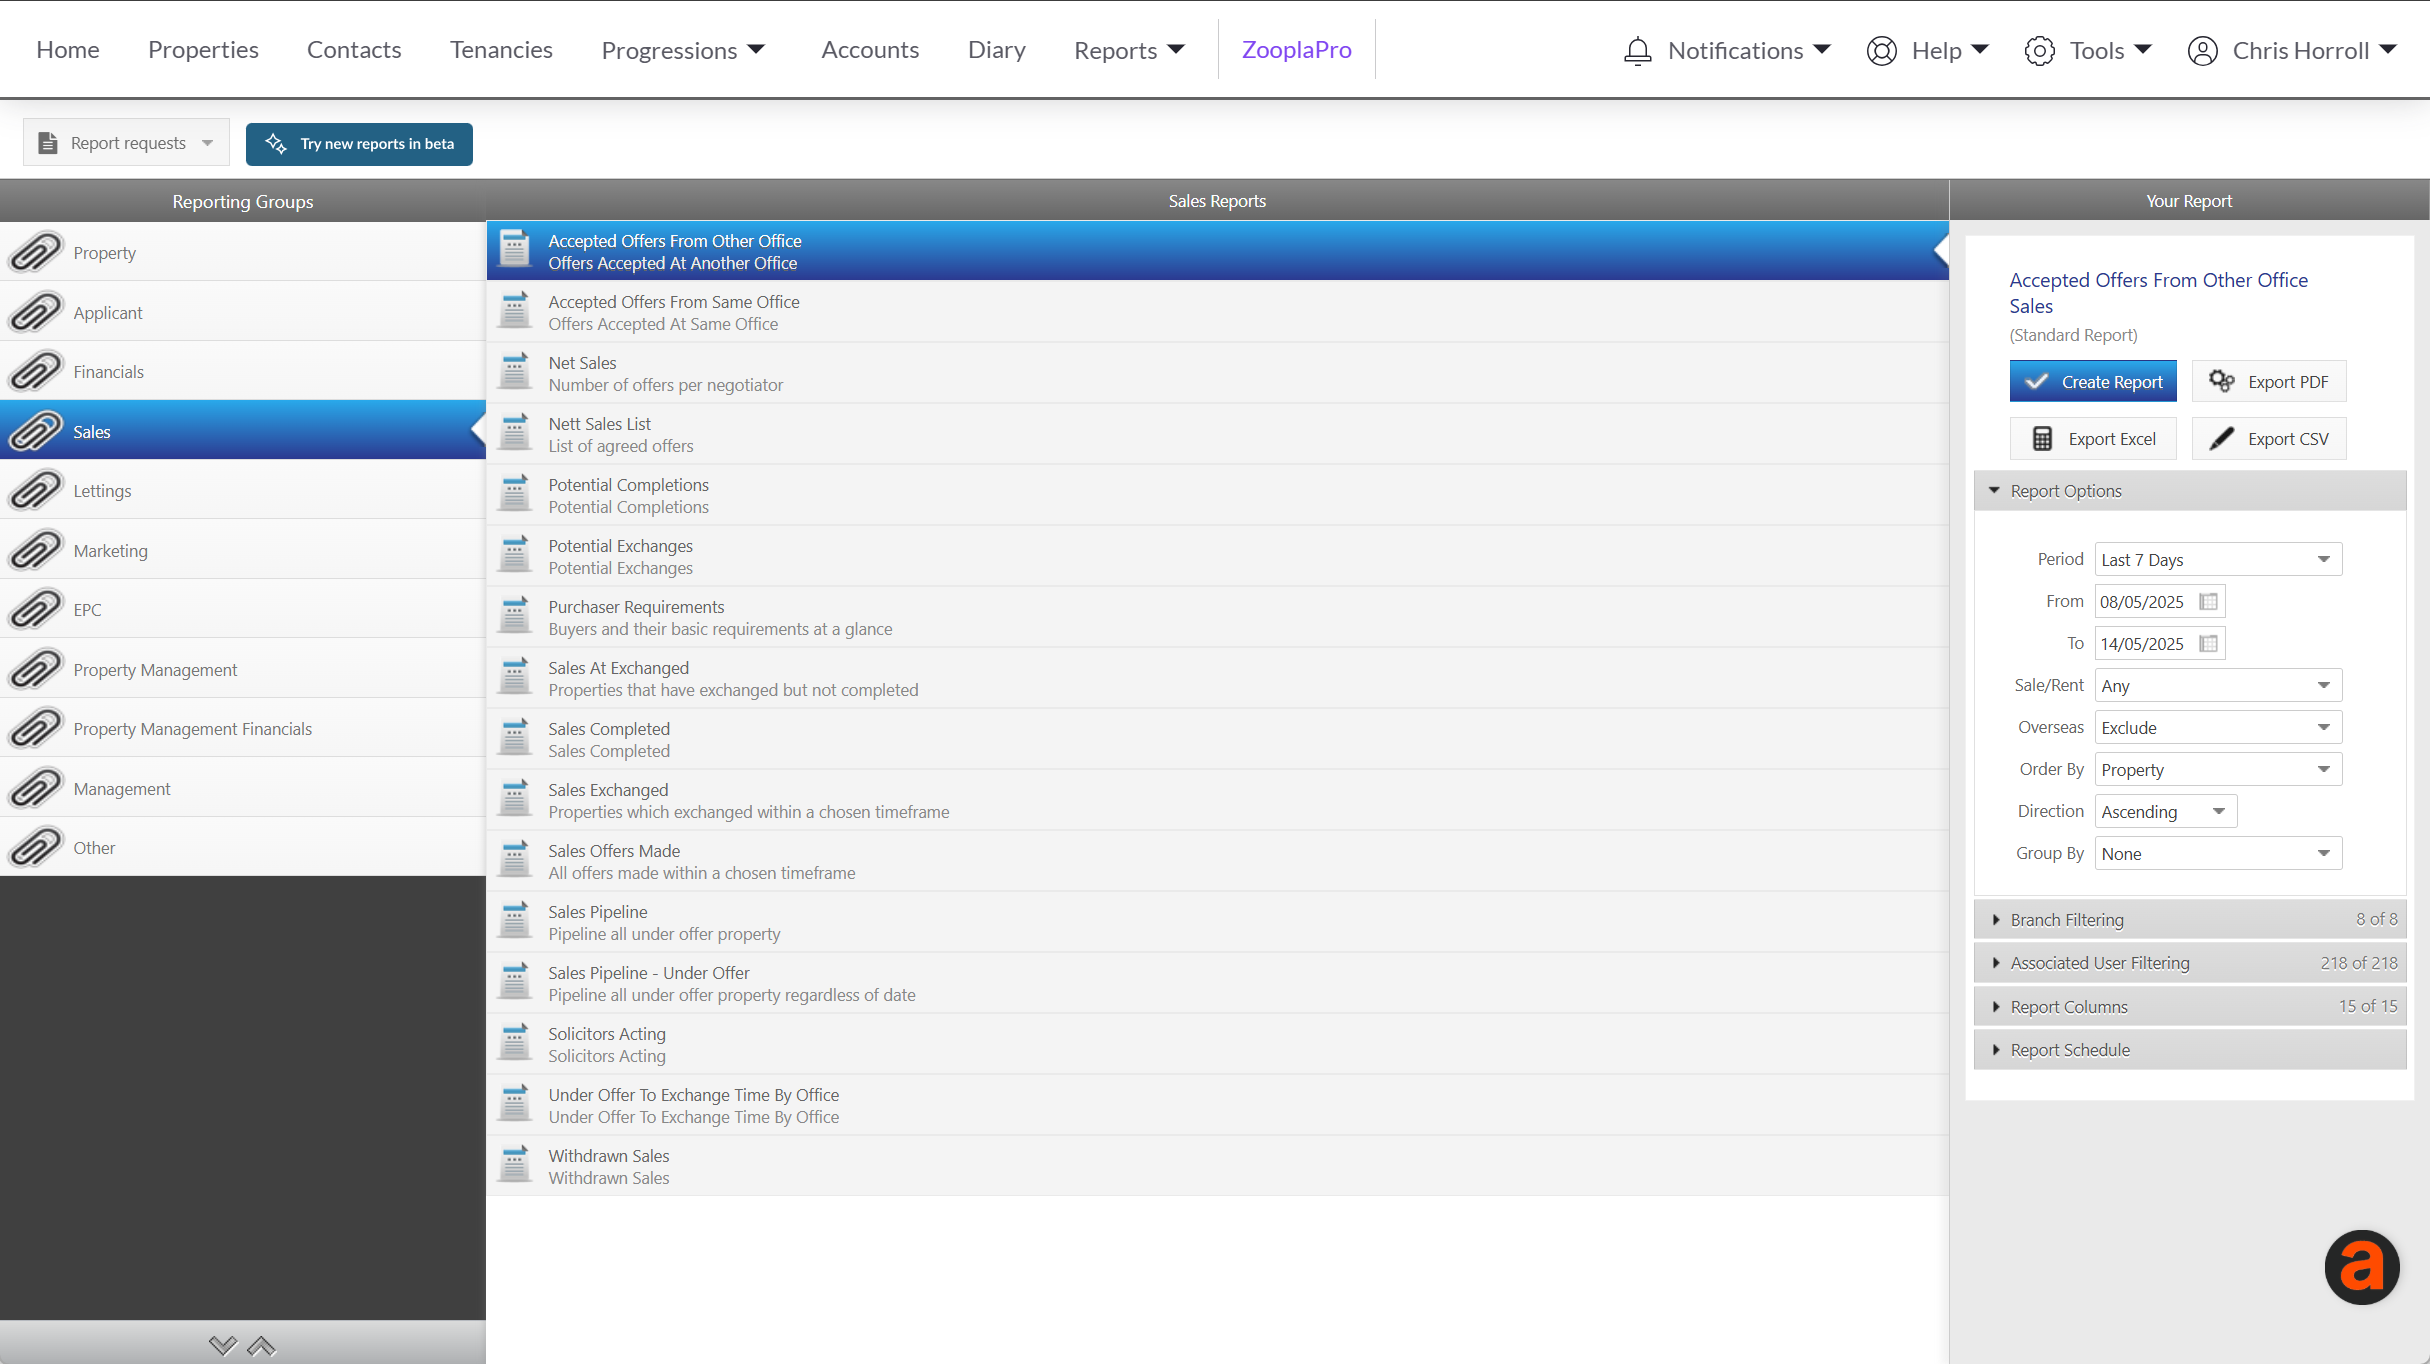Screen dimensions: 2430x1364
Task: Open the Period dropdown showing Last 7 Days
Action: click(2218, 560)
